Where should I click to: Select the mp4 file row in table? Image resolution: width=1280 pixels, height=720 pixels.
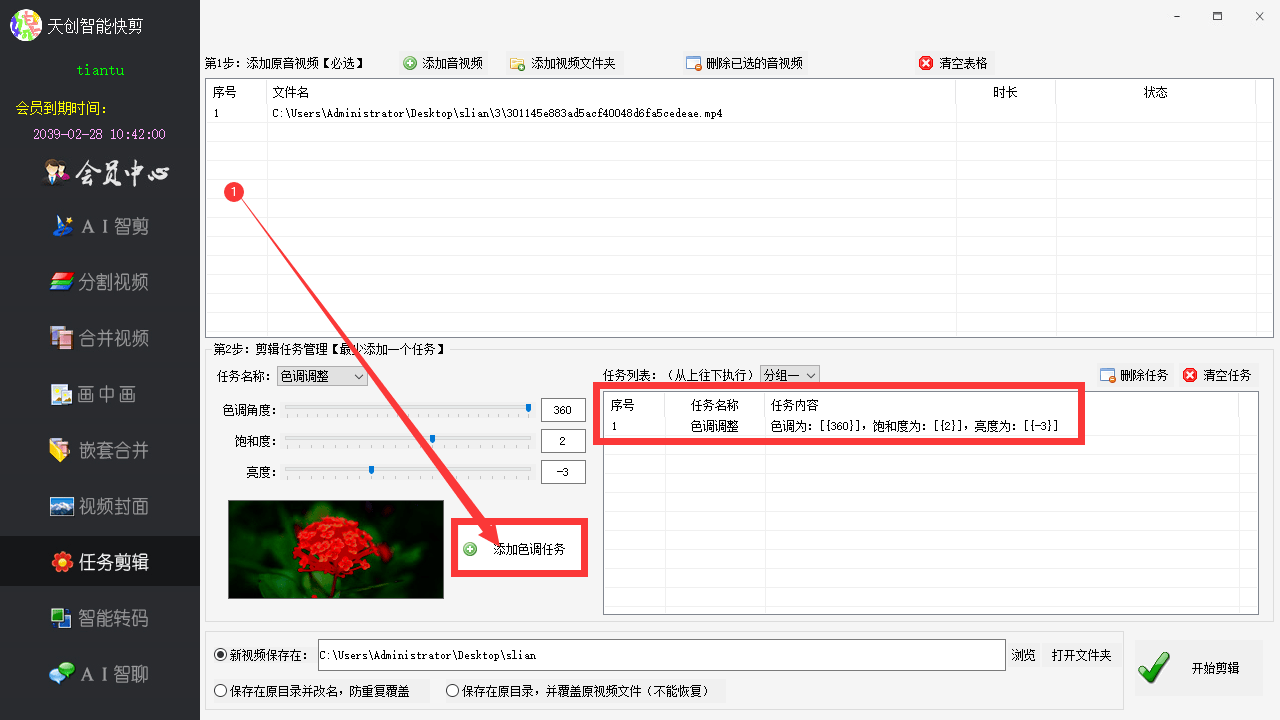click(731, 114)
